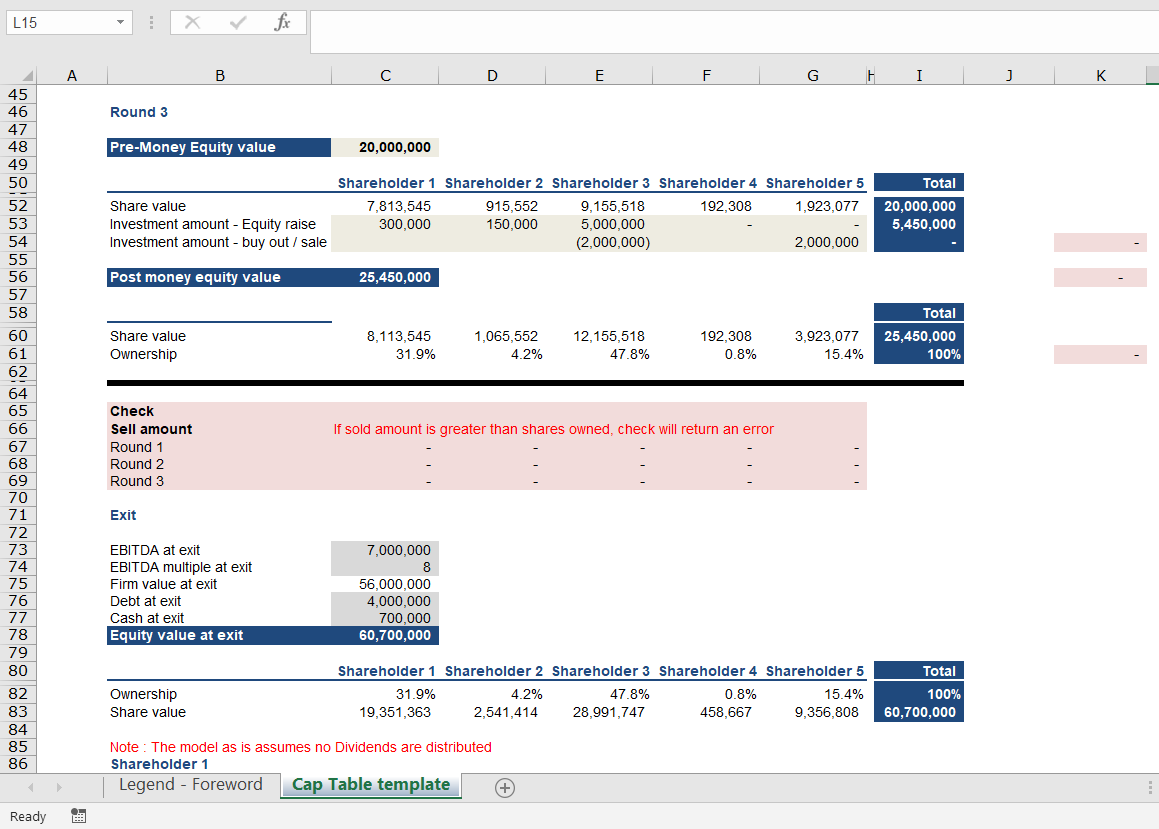Screen dimensions: 1159x829
Task: Click the formula bar options dots
Action: coord(152,22)
